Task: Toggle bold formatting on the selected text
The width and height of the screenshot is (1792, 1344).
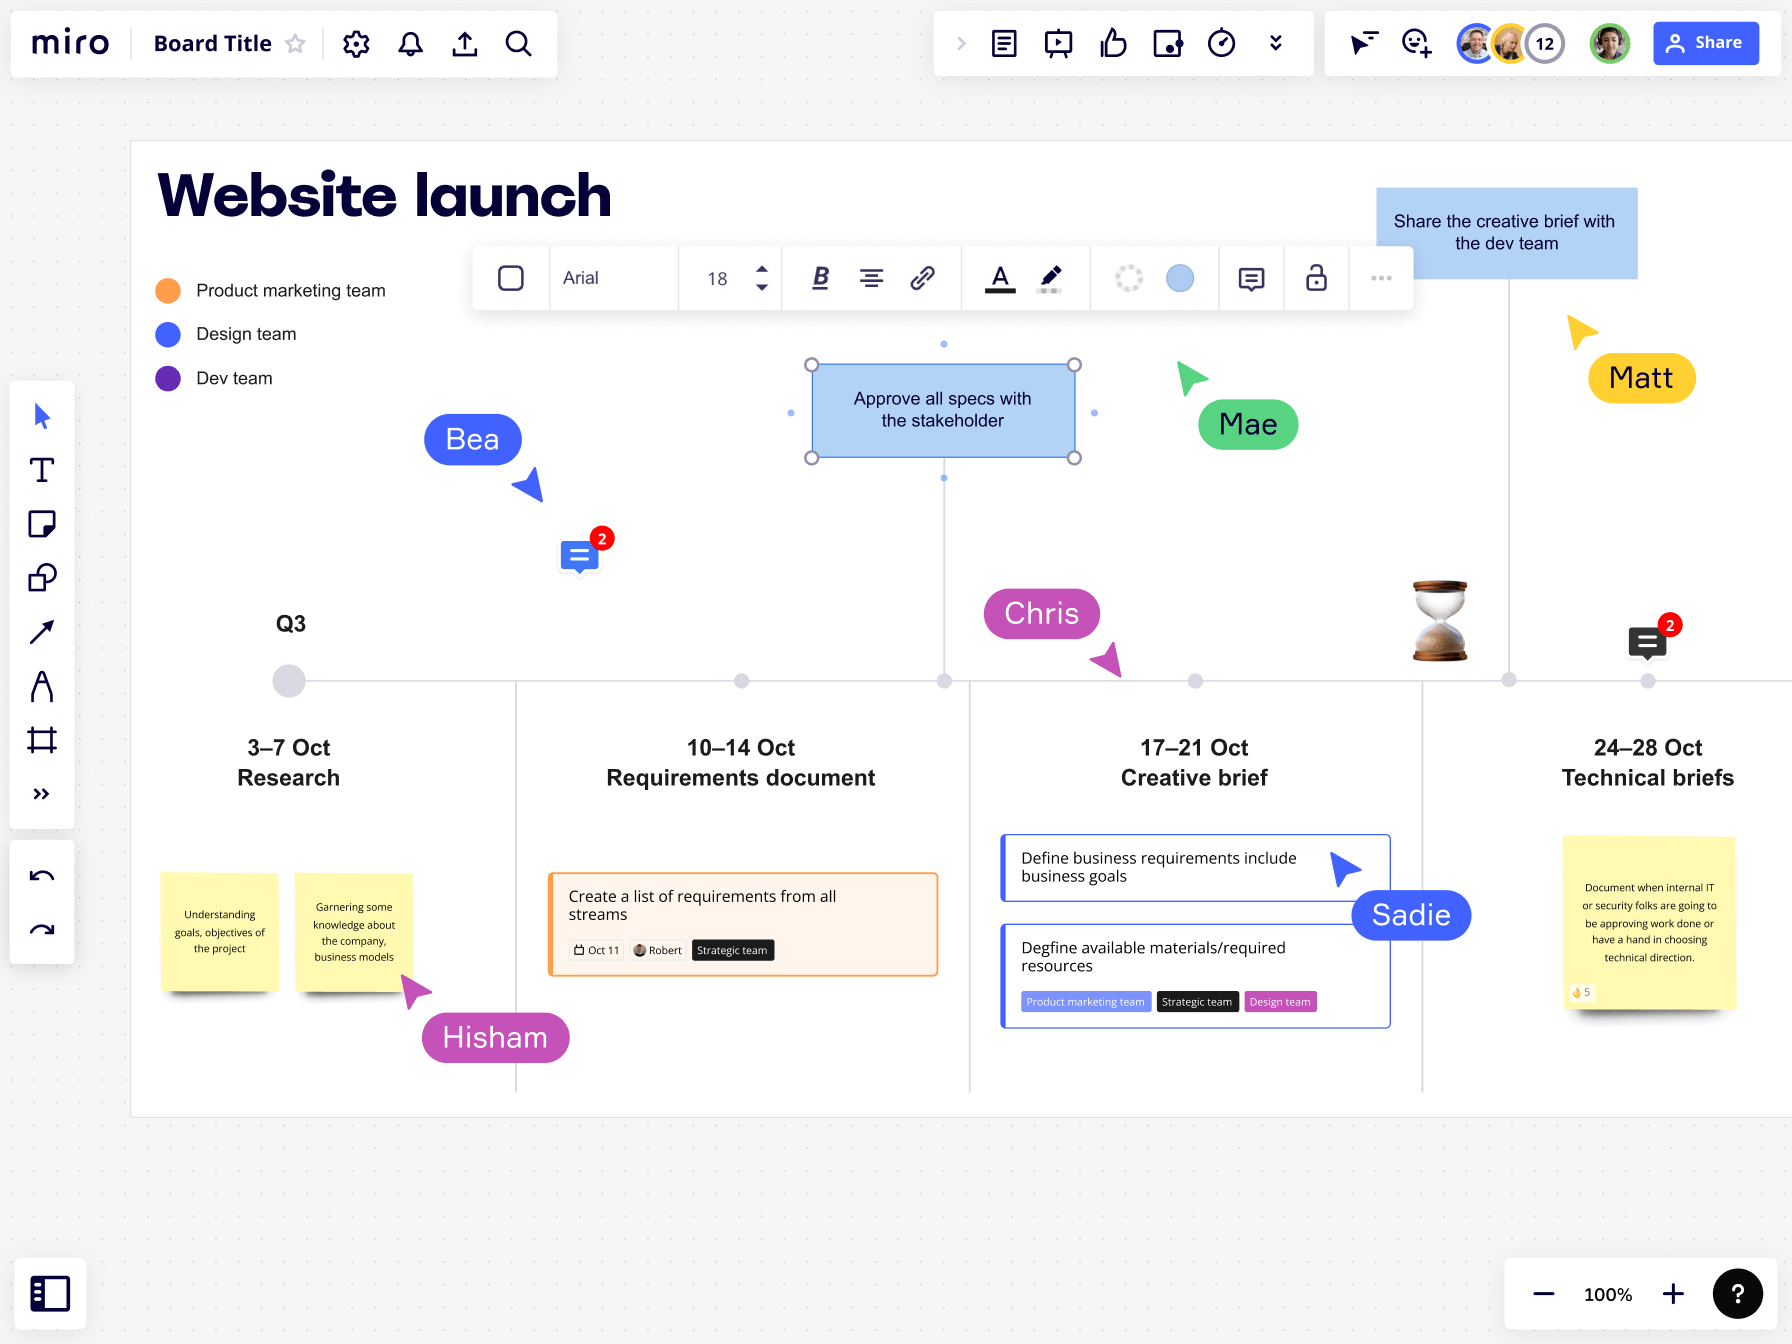Action: [819, 278]
